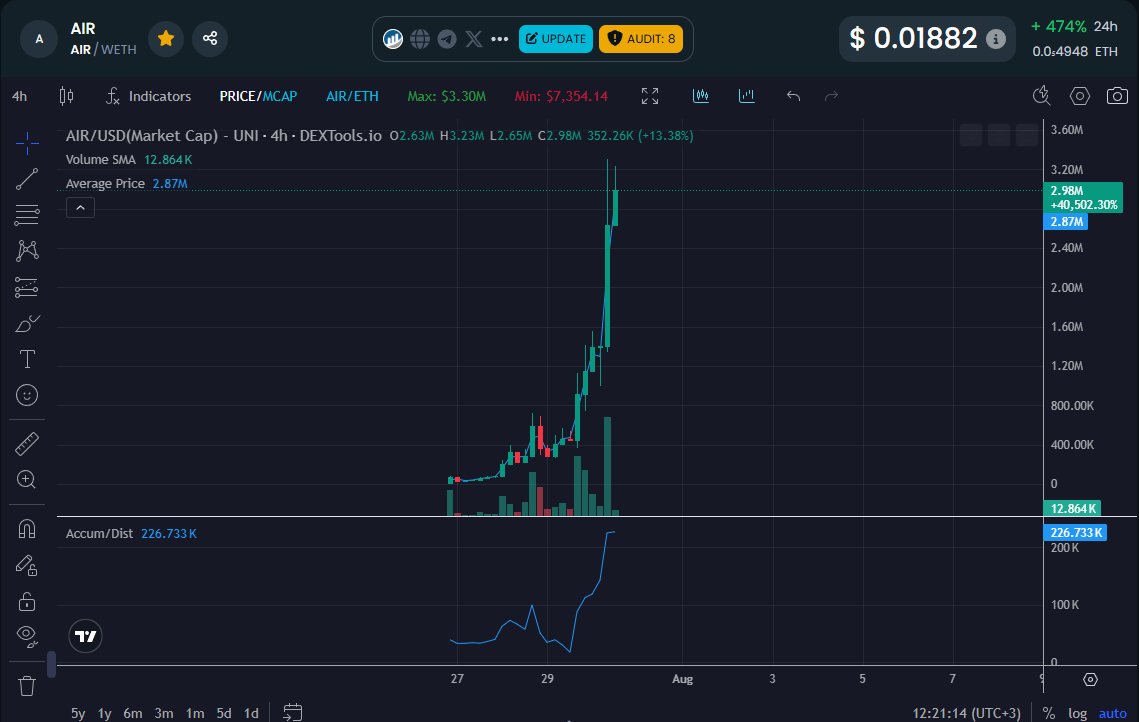Click the bar chart mode icon
This screenshot has height=722, width=1139.
click(747, 96)
